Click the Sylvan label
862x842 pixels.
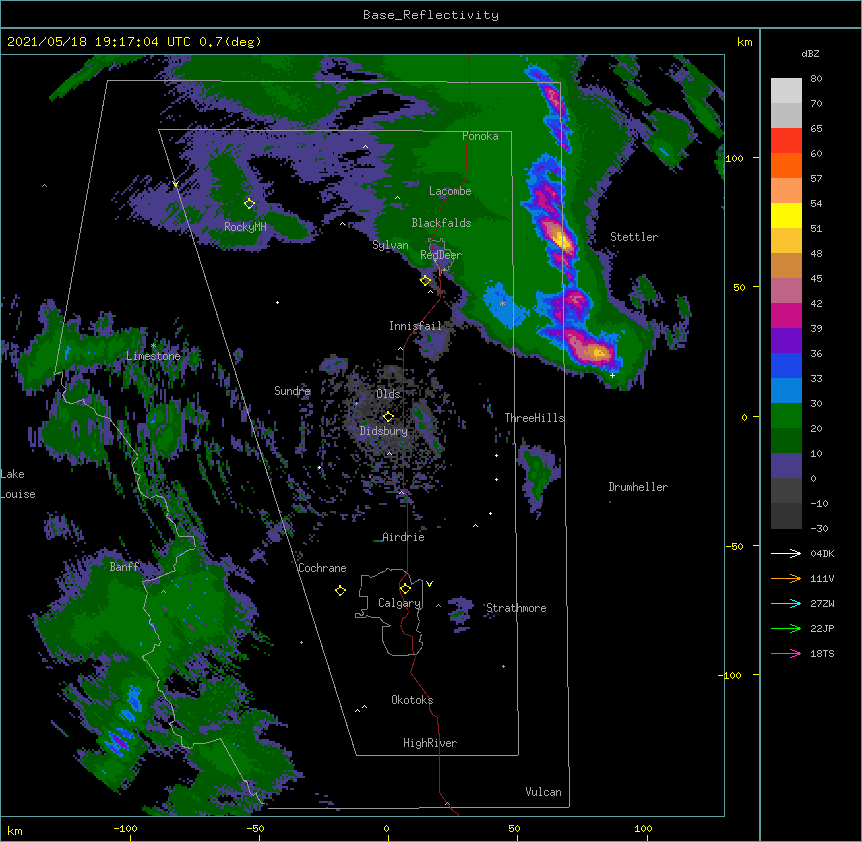coord(390,245)
